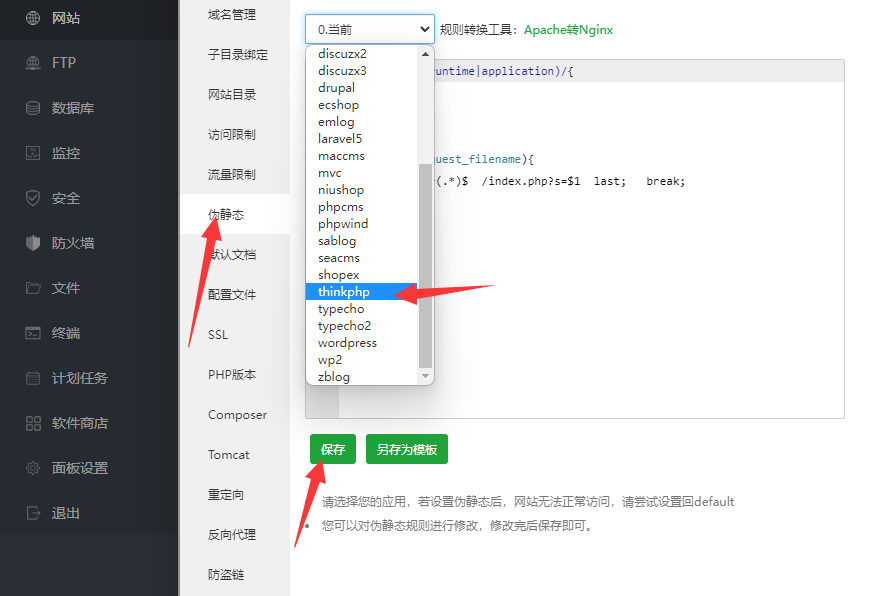896x596 pixels.
Task: Click the 安全 shield-check icon
Action: tap(33, 198)
